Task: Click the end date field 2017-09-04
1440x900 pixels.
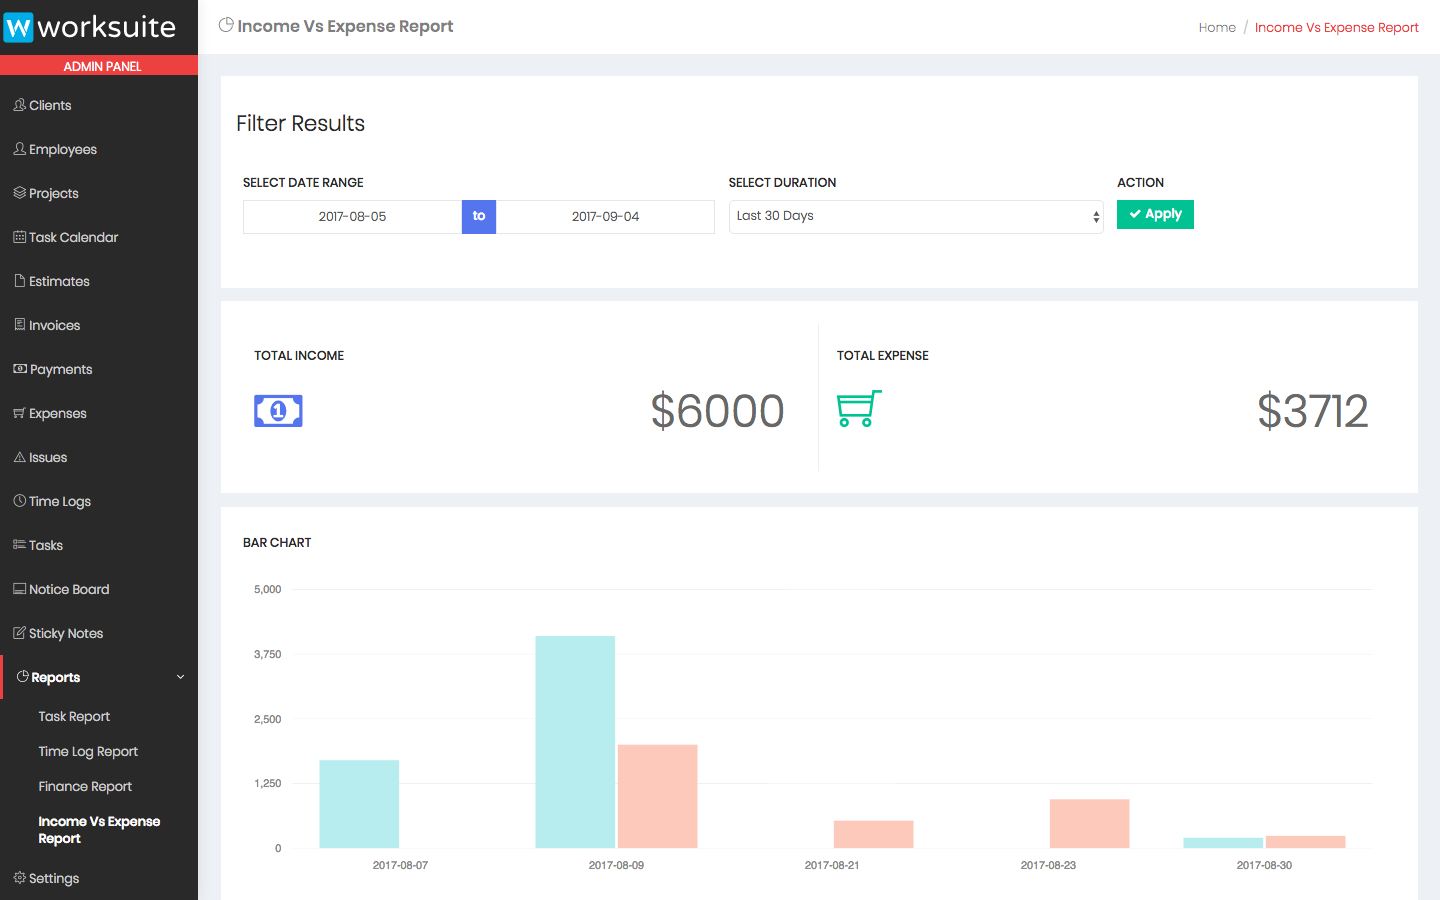Action: coord(605,217)
